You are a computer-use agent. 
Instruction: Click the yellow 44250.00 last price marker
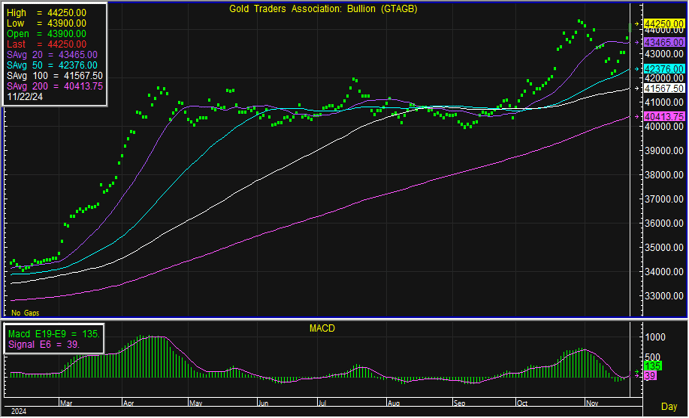(663, 23)
